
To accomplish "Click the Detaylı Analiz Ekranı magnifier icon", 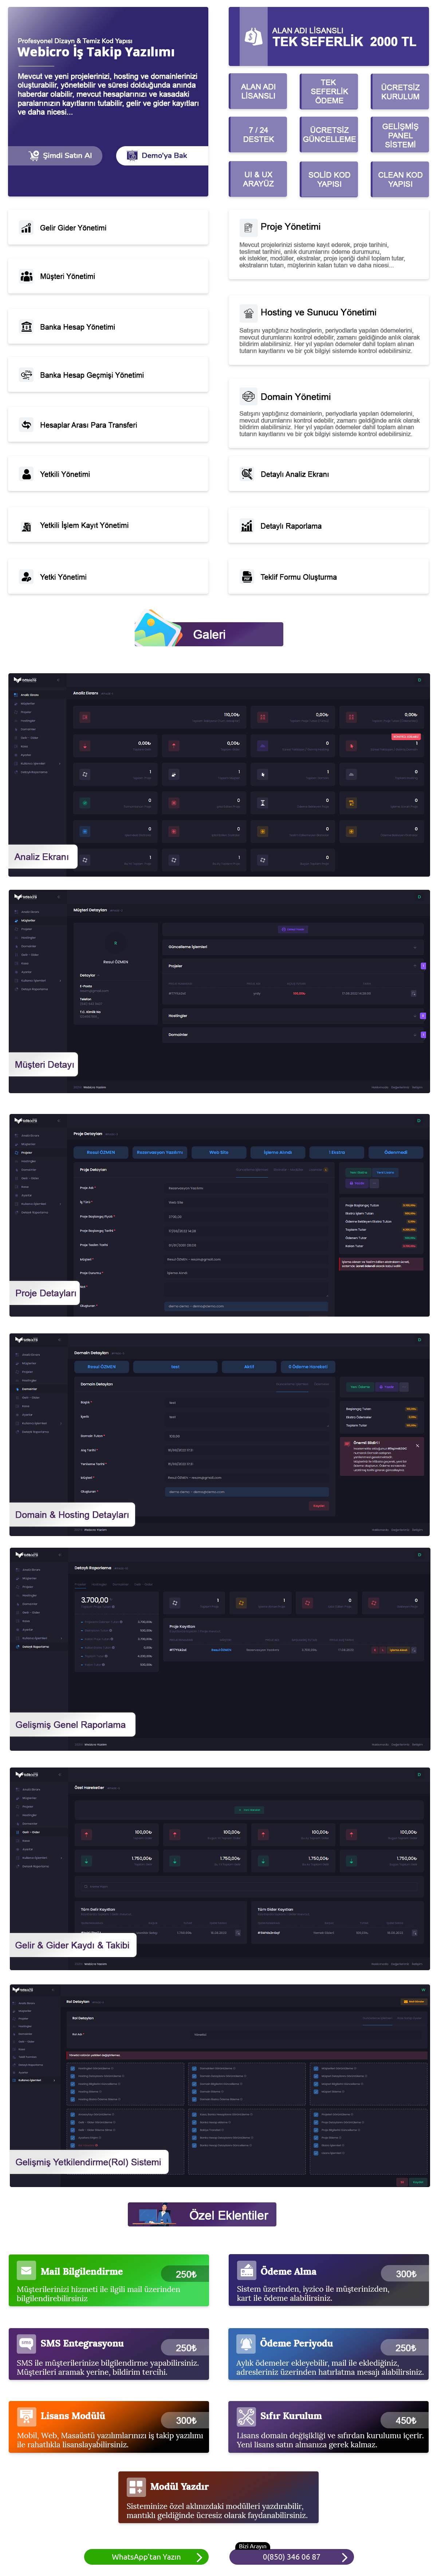I will (247, 474).
